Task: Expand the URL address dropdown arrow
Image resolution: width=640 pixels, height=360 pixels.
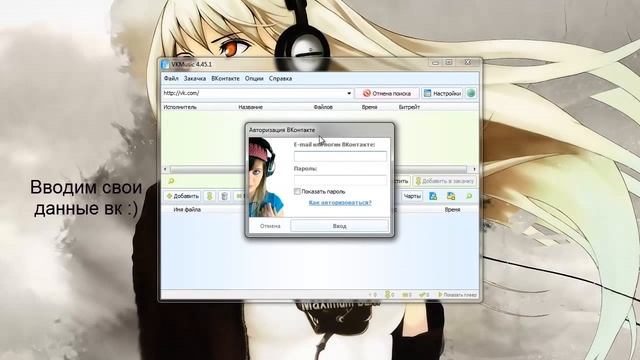Action: click(349, 93)
